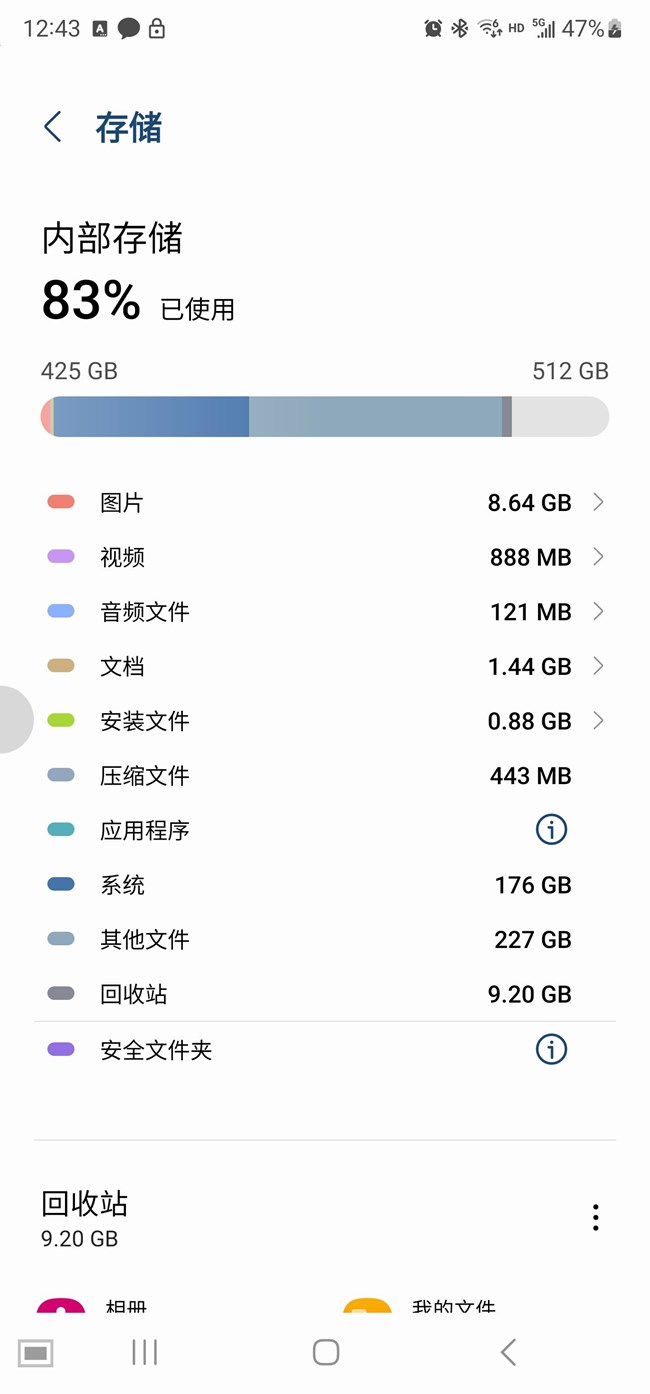Viewport: 650px width, 1394px height.
Task: Expand 图片 chevron arrow
Action: [x=598, y=502]
